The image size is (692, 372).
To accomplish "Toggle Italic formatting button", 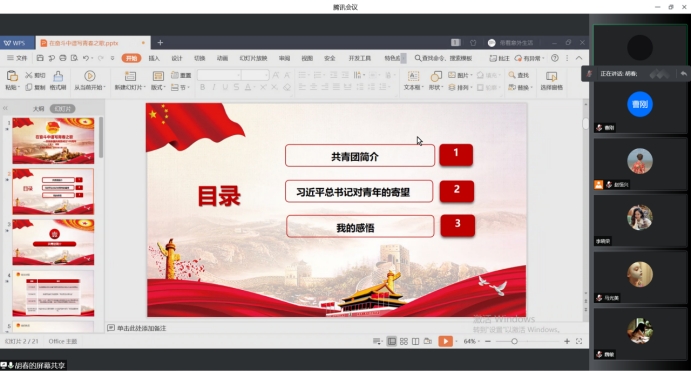I will (x=214, y=87).
